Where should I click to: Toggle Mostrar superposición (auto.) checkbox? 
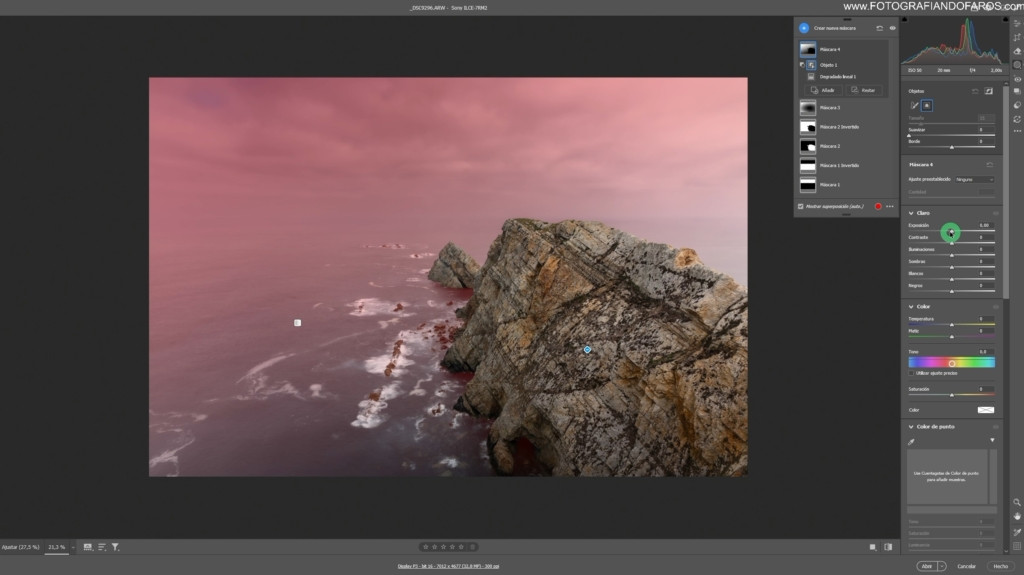[x=801, y=206]
